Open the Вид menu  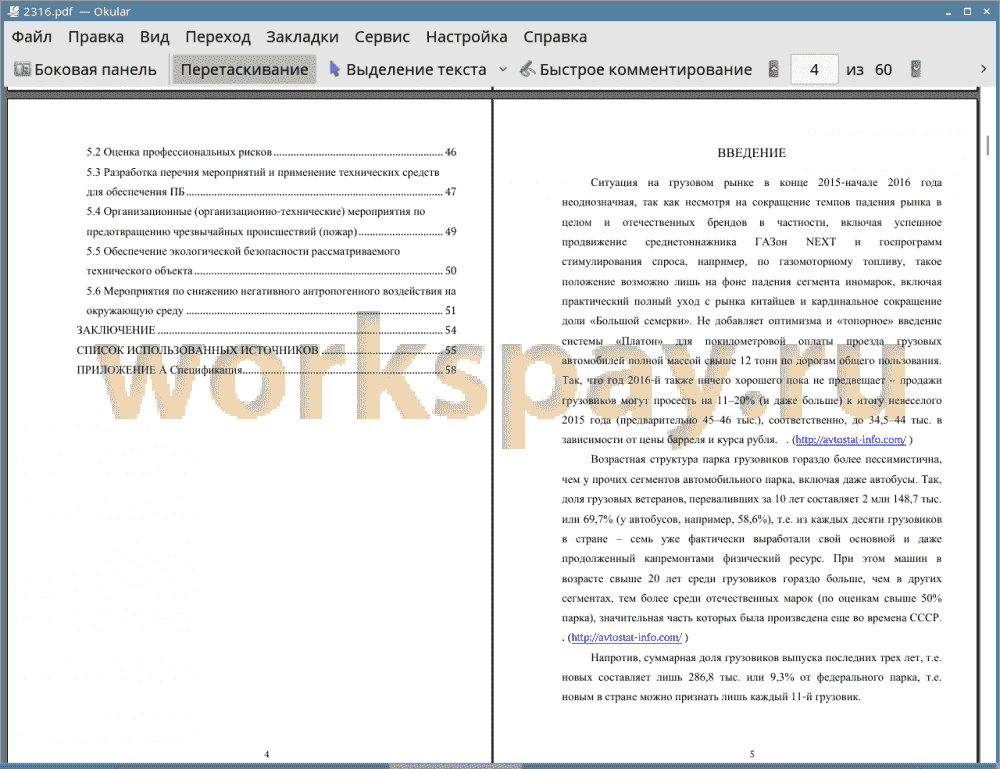point(154,37)
